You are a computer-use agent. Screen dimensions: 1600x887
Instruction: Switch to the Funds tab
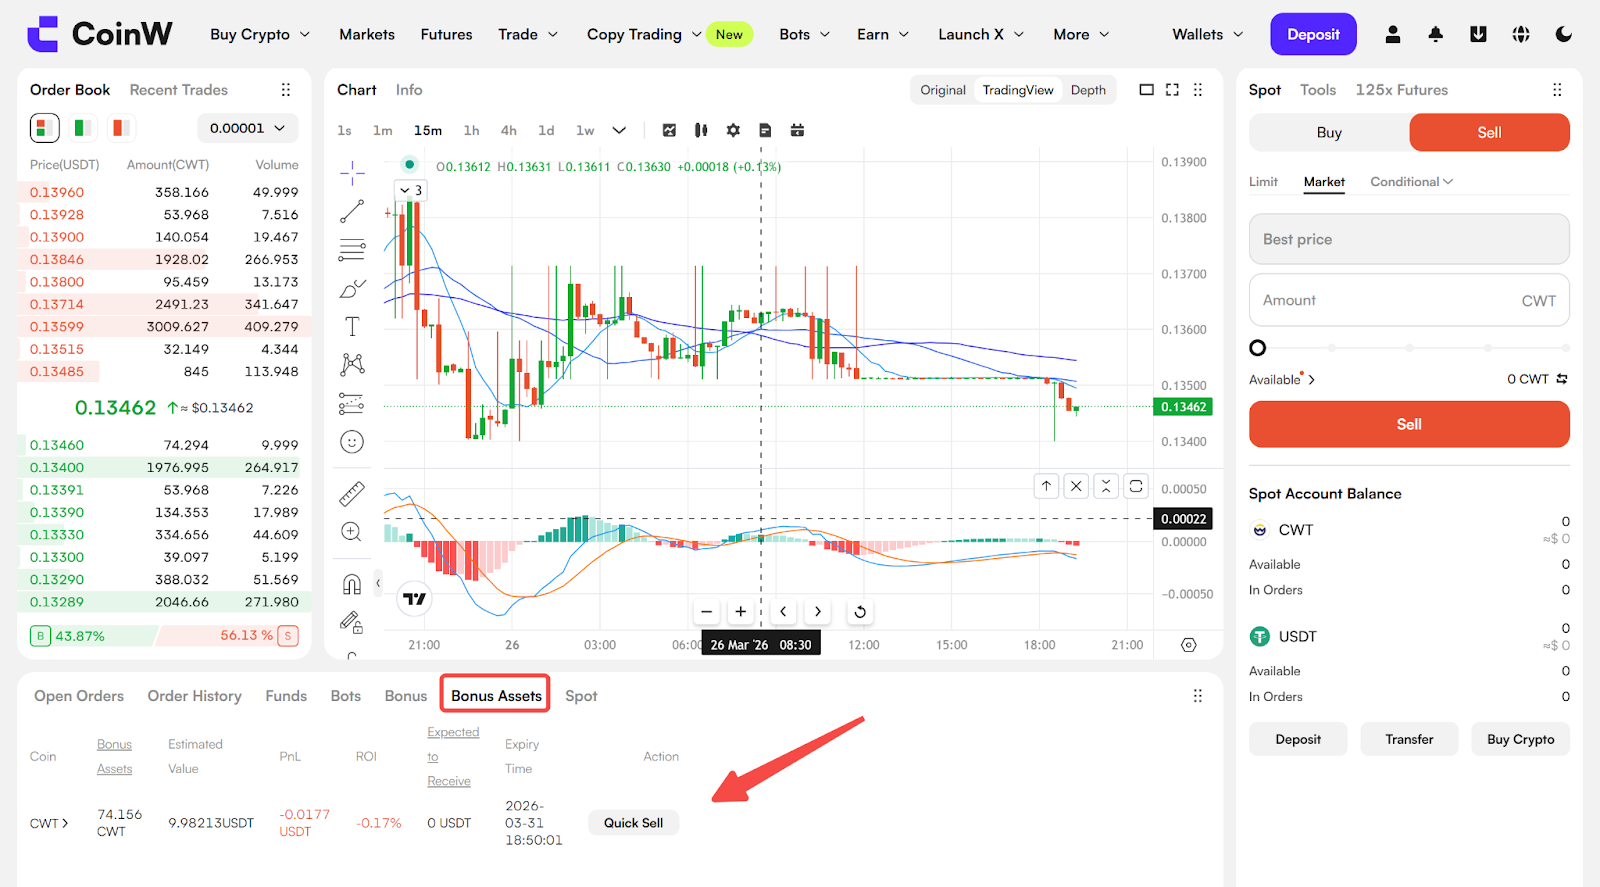(x=286, y=696)
